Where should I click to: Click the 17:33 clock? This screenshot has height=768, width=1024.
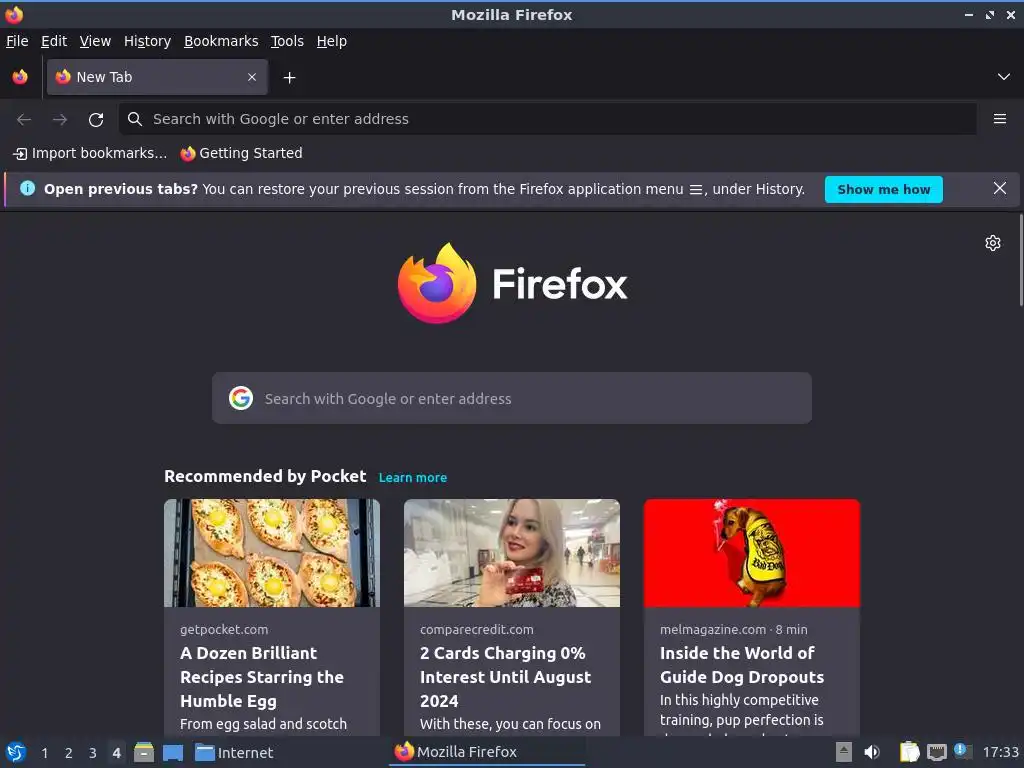click(x=1000, y=752)
